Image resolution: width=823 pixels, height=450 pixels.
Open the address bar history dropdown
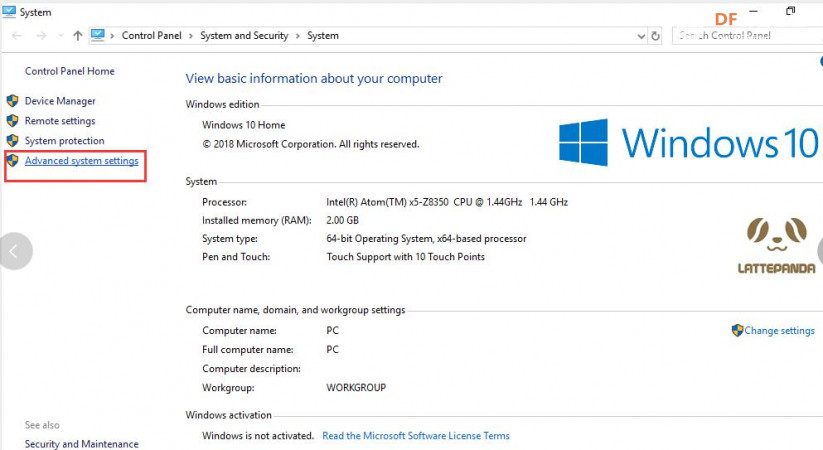(x=641, y=36)
